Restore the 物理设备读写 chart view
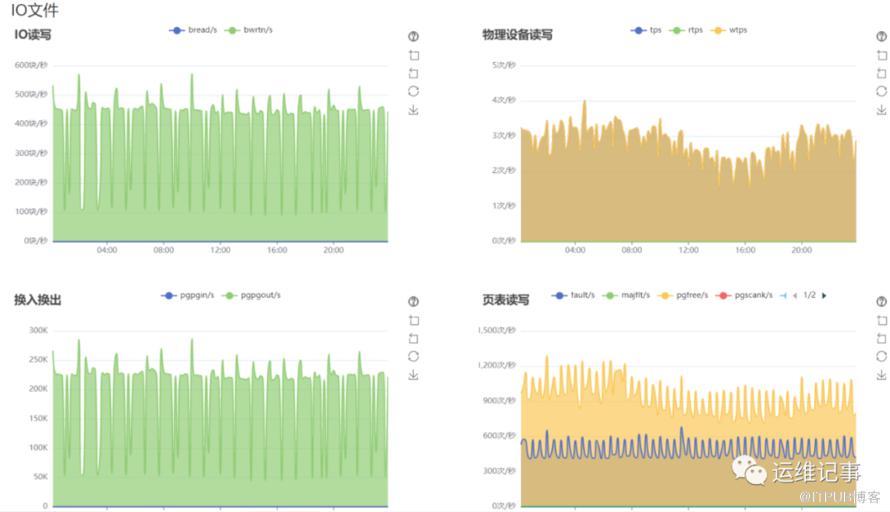This screenshot has height=512, width=890. (881, 91)
